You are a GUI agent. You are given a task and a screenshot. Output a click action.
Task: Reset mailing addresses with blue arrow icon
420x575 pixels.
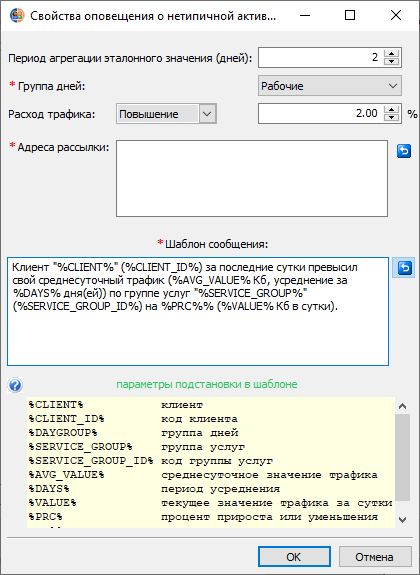(404, 151)
